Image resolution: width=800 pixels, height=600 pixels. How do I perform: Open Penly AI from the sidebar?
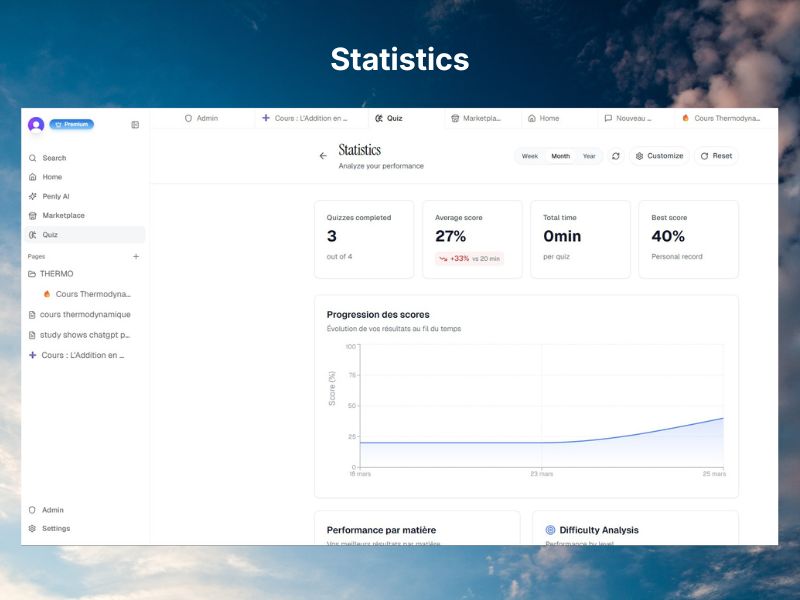pyautogui.click(x=55, y=196)
